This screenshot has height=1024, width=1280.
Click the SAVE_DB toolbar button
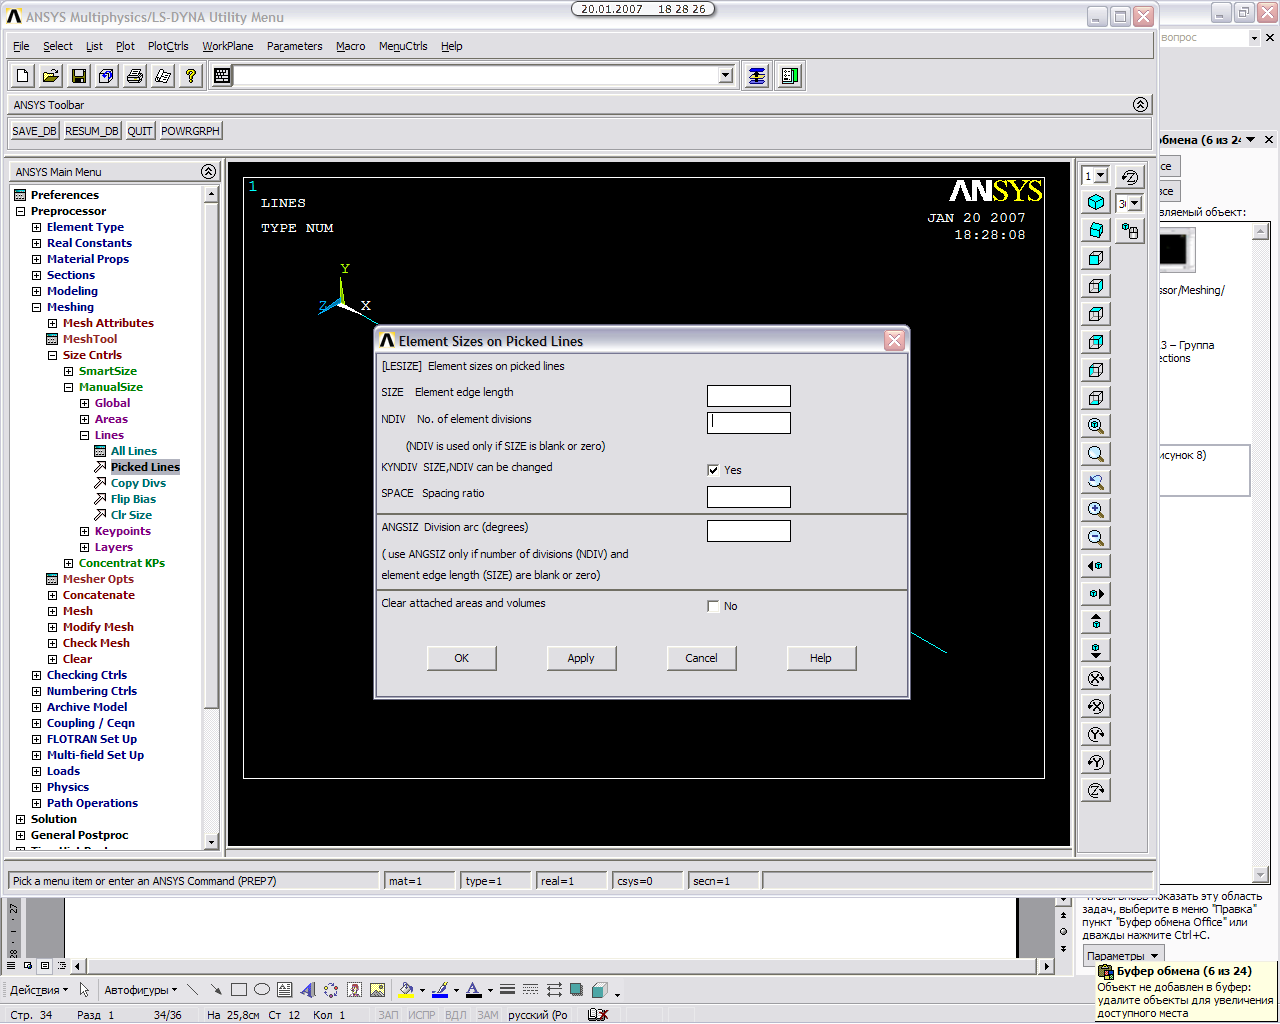[x=34, y=131]
